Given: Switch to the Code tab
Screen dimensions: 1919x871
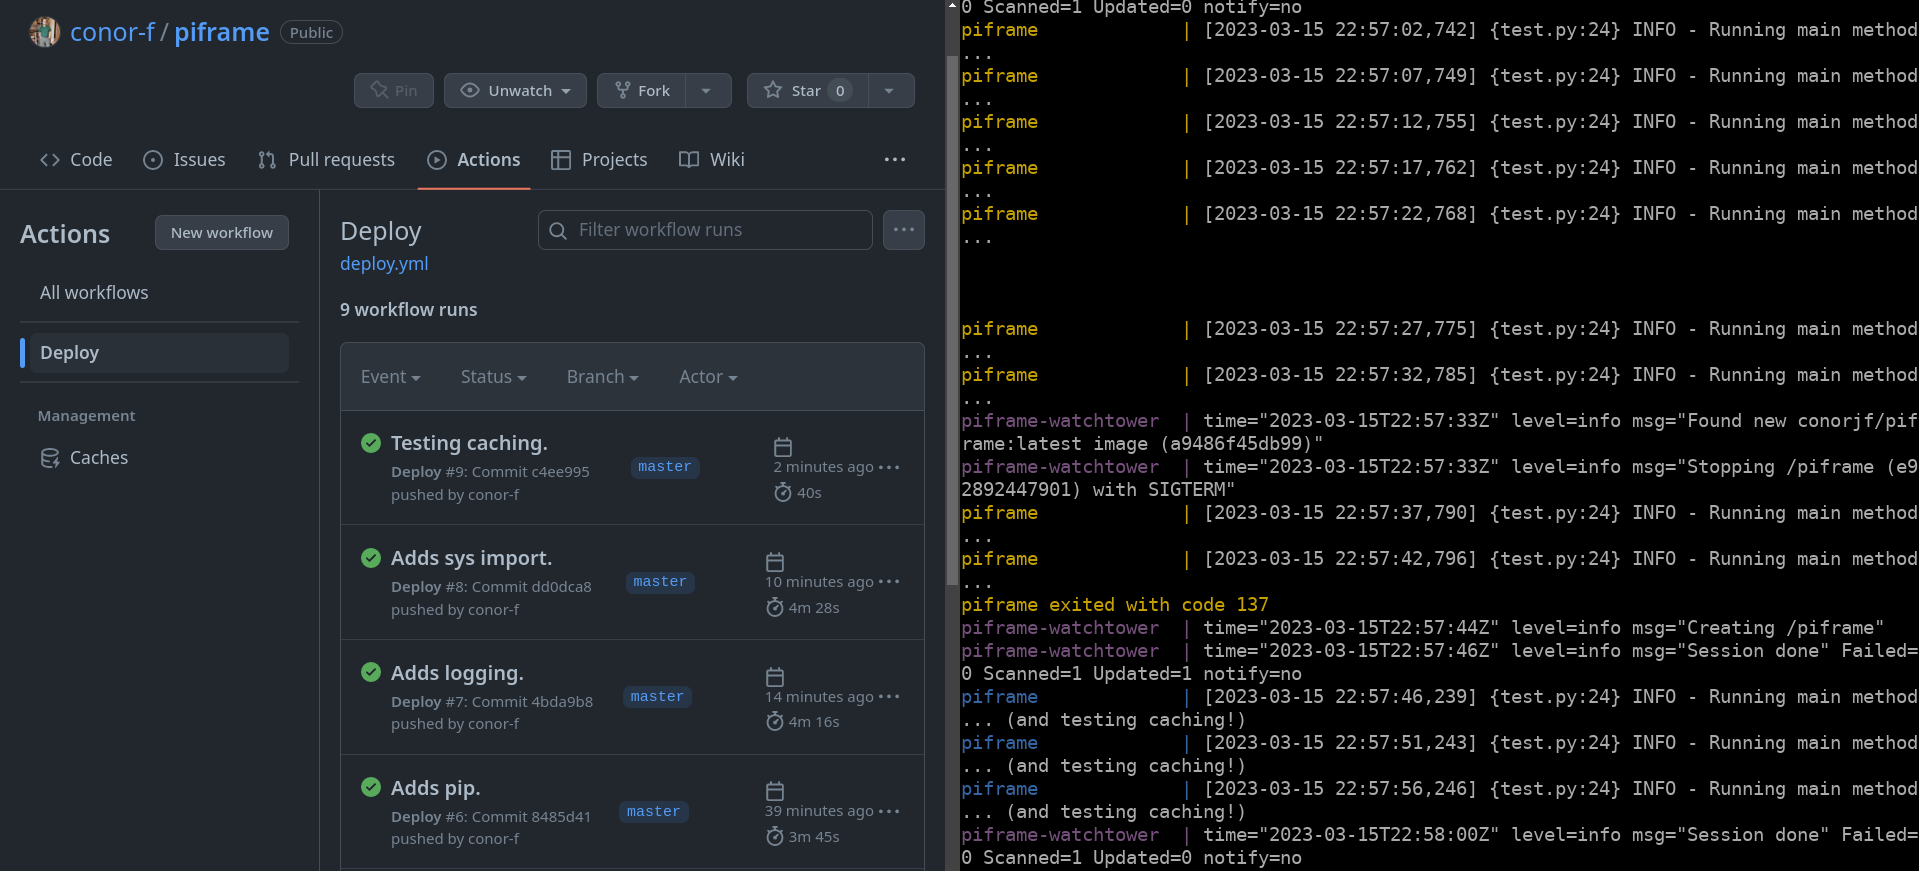Looking at the screenshot, I should (x=76, y=160).
